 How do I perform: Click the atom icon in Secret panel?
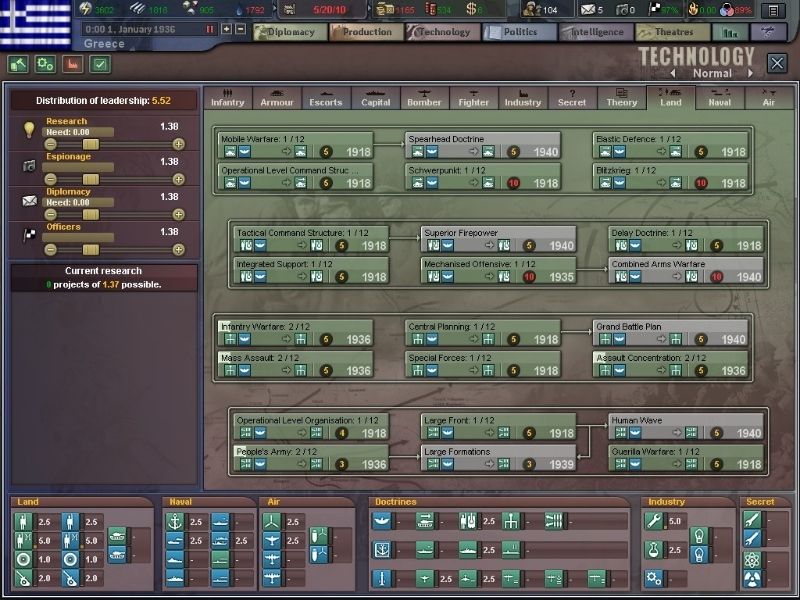752,559
